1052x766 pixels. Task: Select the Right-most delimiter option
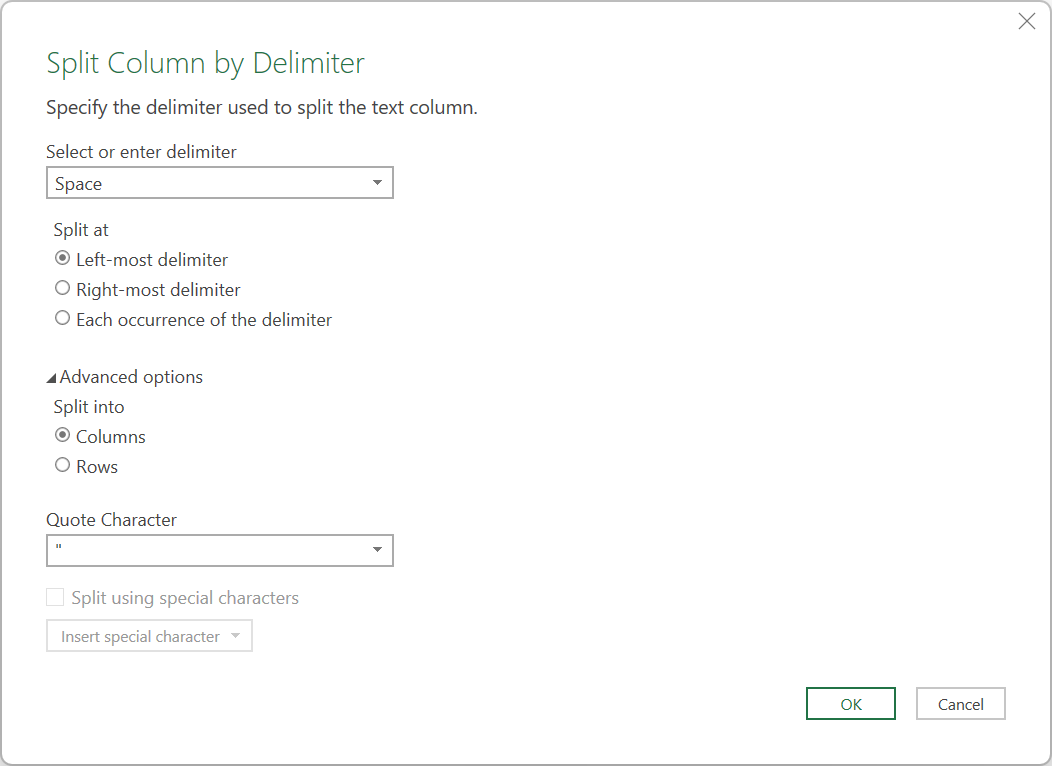pos(62,289)
